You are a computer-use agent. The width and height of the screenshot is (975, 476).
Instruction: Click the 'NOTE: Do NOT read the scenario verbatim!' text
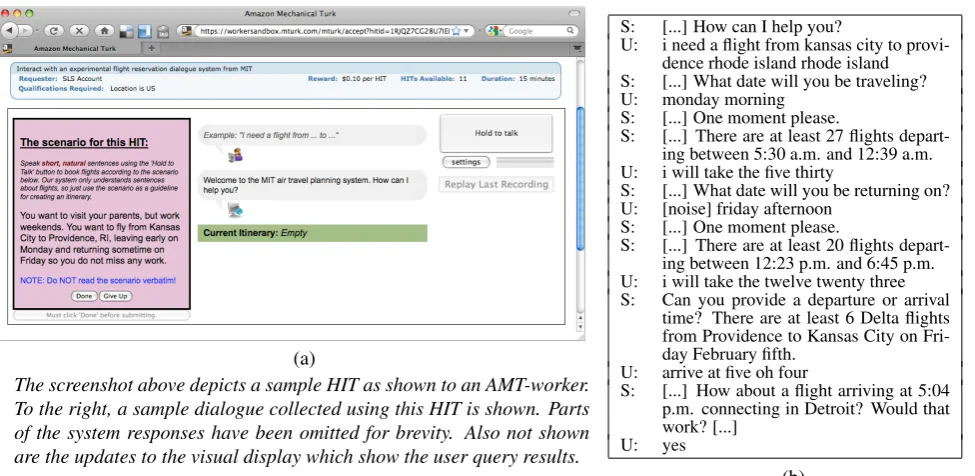pyautogui.click(x=98, y=280)
